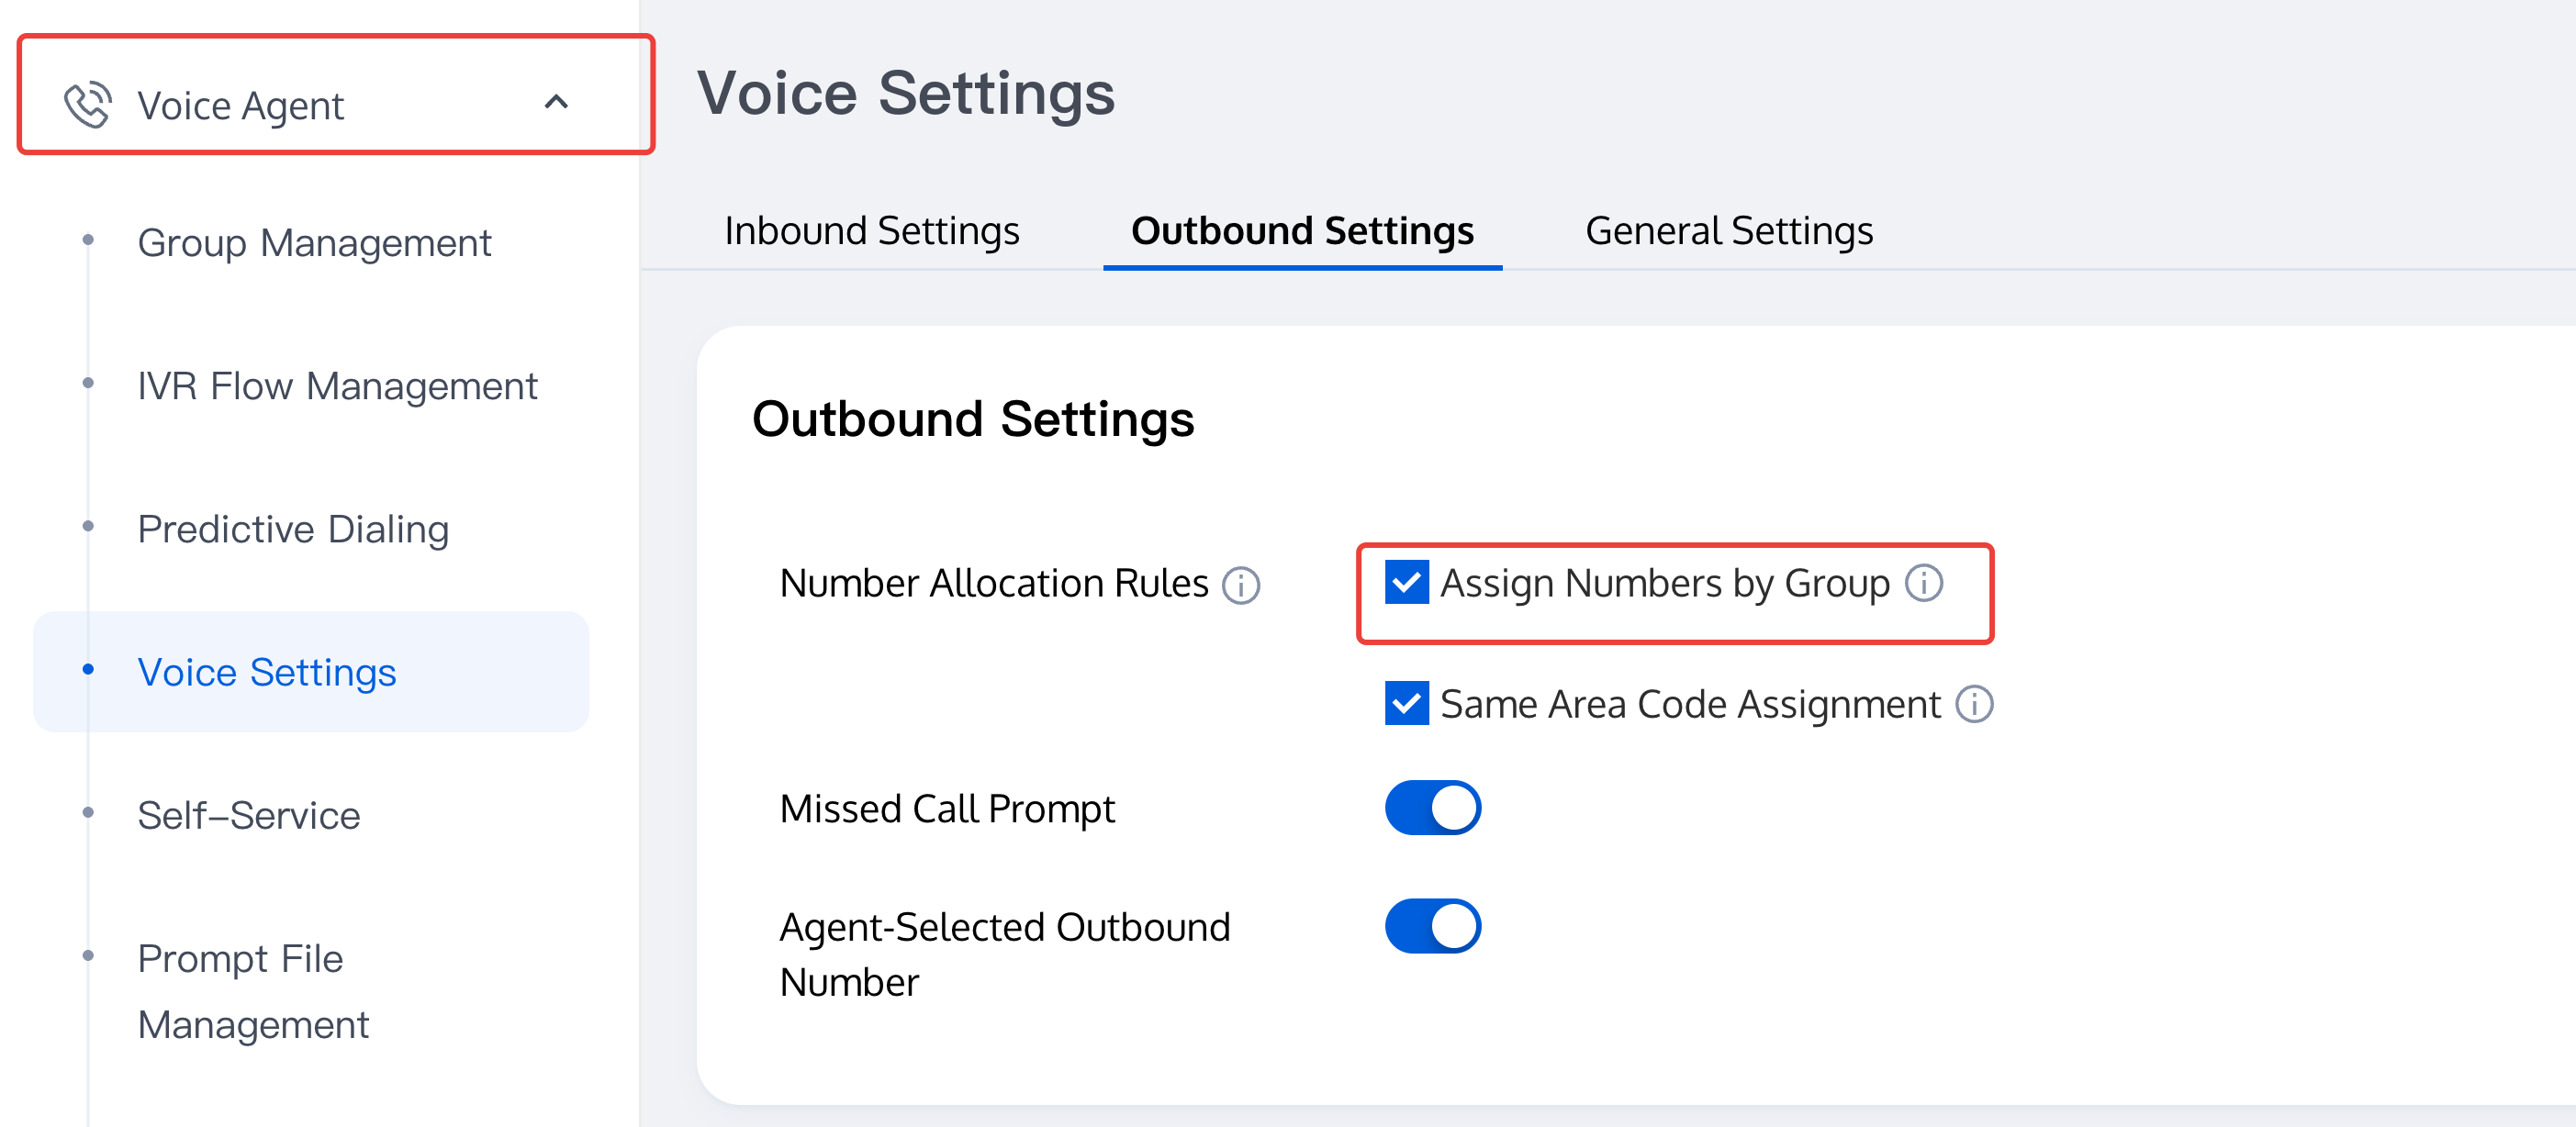Screen dimensions: 2576x1127
Task: Click the Assign Numbers by Group label
Action: tap(1664, 584)
